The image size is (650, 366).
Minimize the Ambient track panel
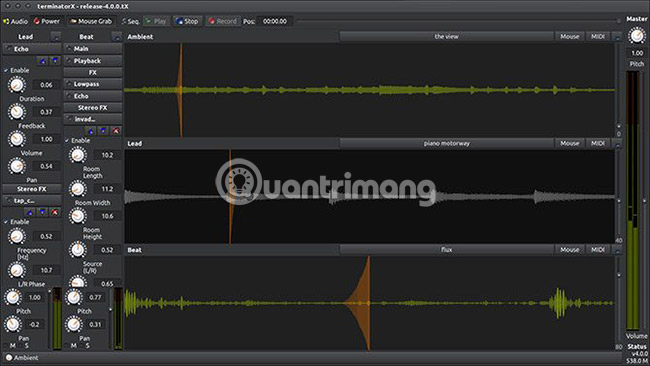click(617, 37)
